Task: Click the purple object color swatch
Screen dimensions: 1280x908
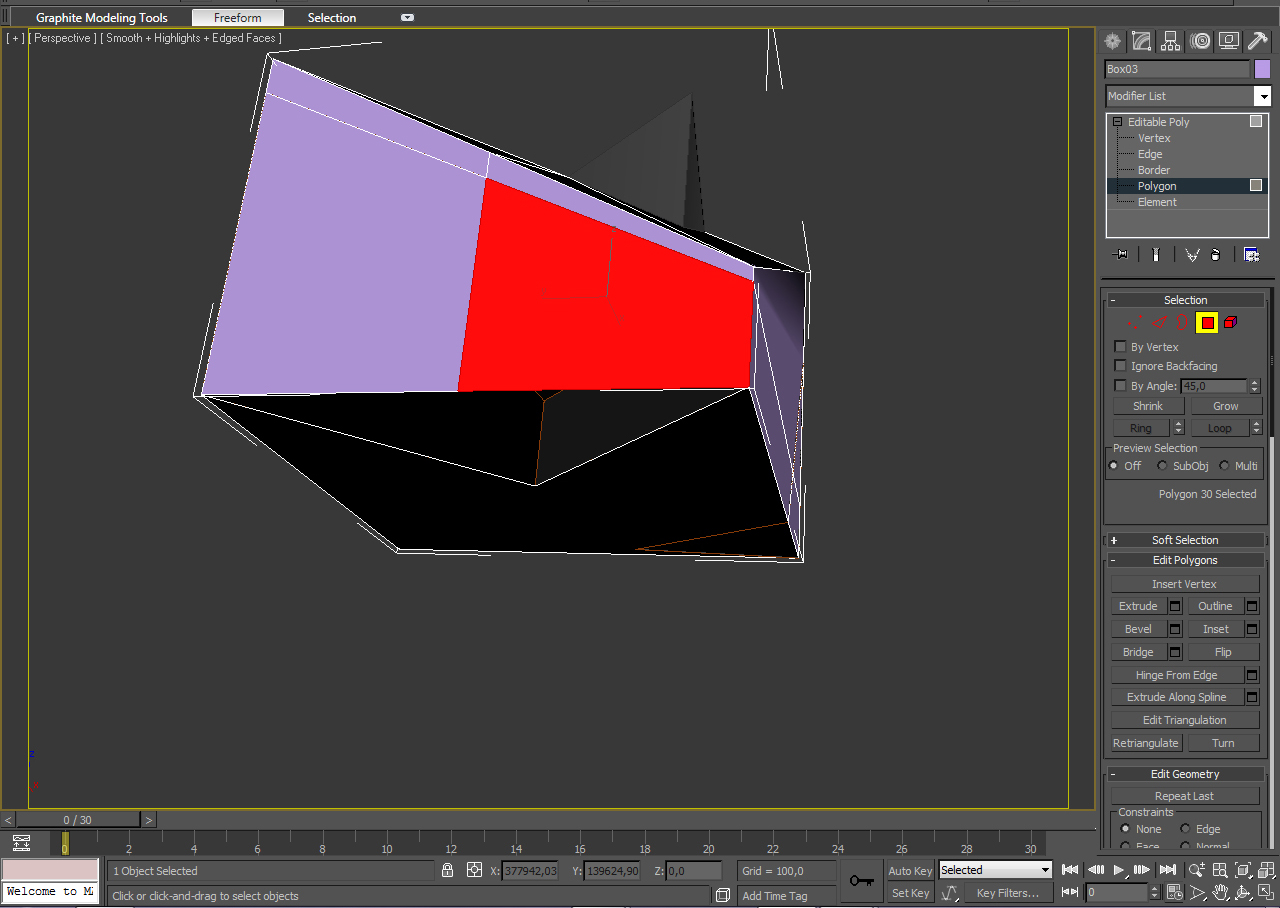Action: (x=1262, y=69)
